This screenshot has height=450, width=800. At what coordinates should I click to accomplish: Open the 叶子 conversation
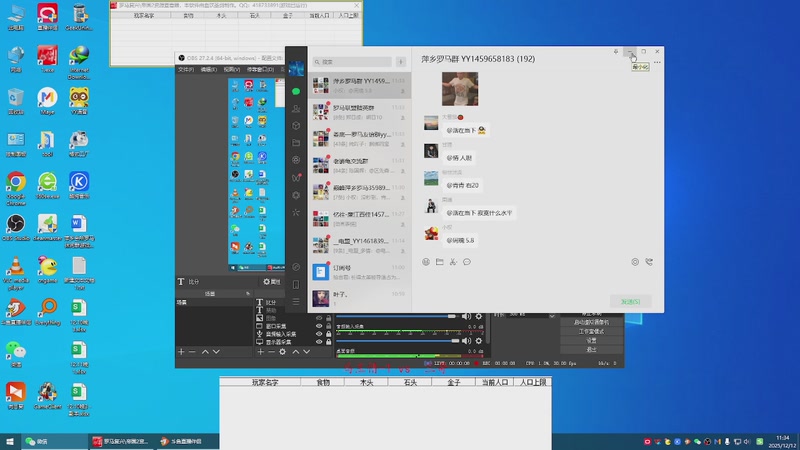[359, 298]
